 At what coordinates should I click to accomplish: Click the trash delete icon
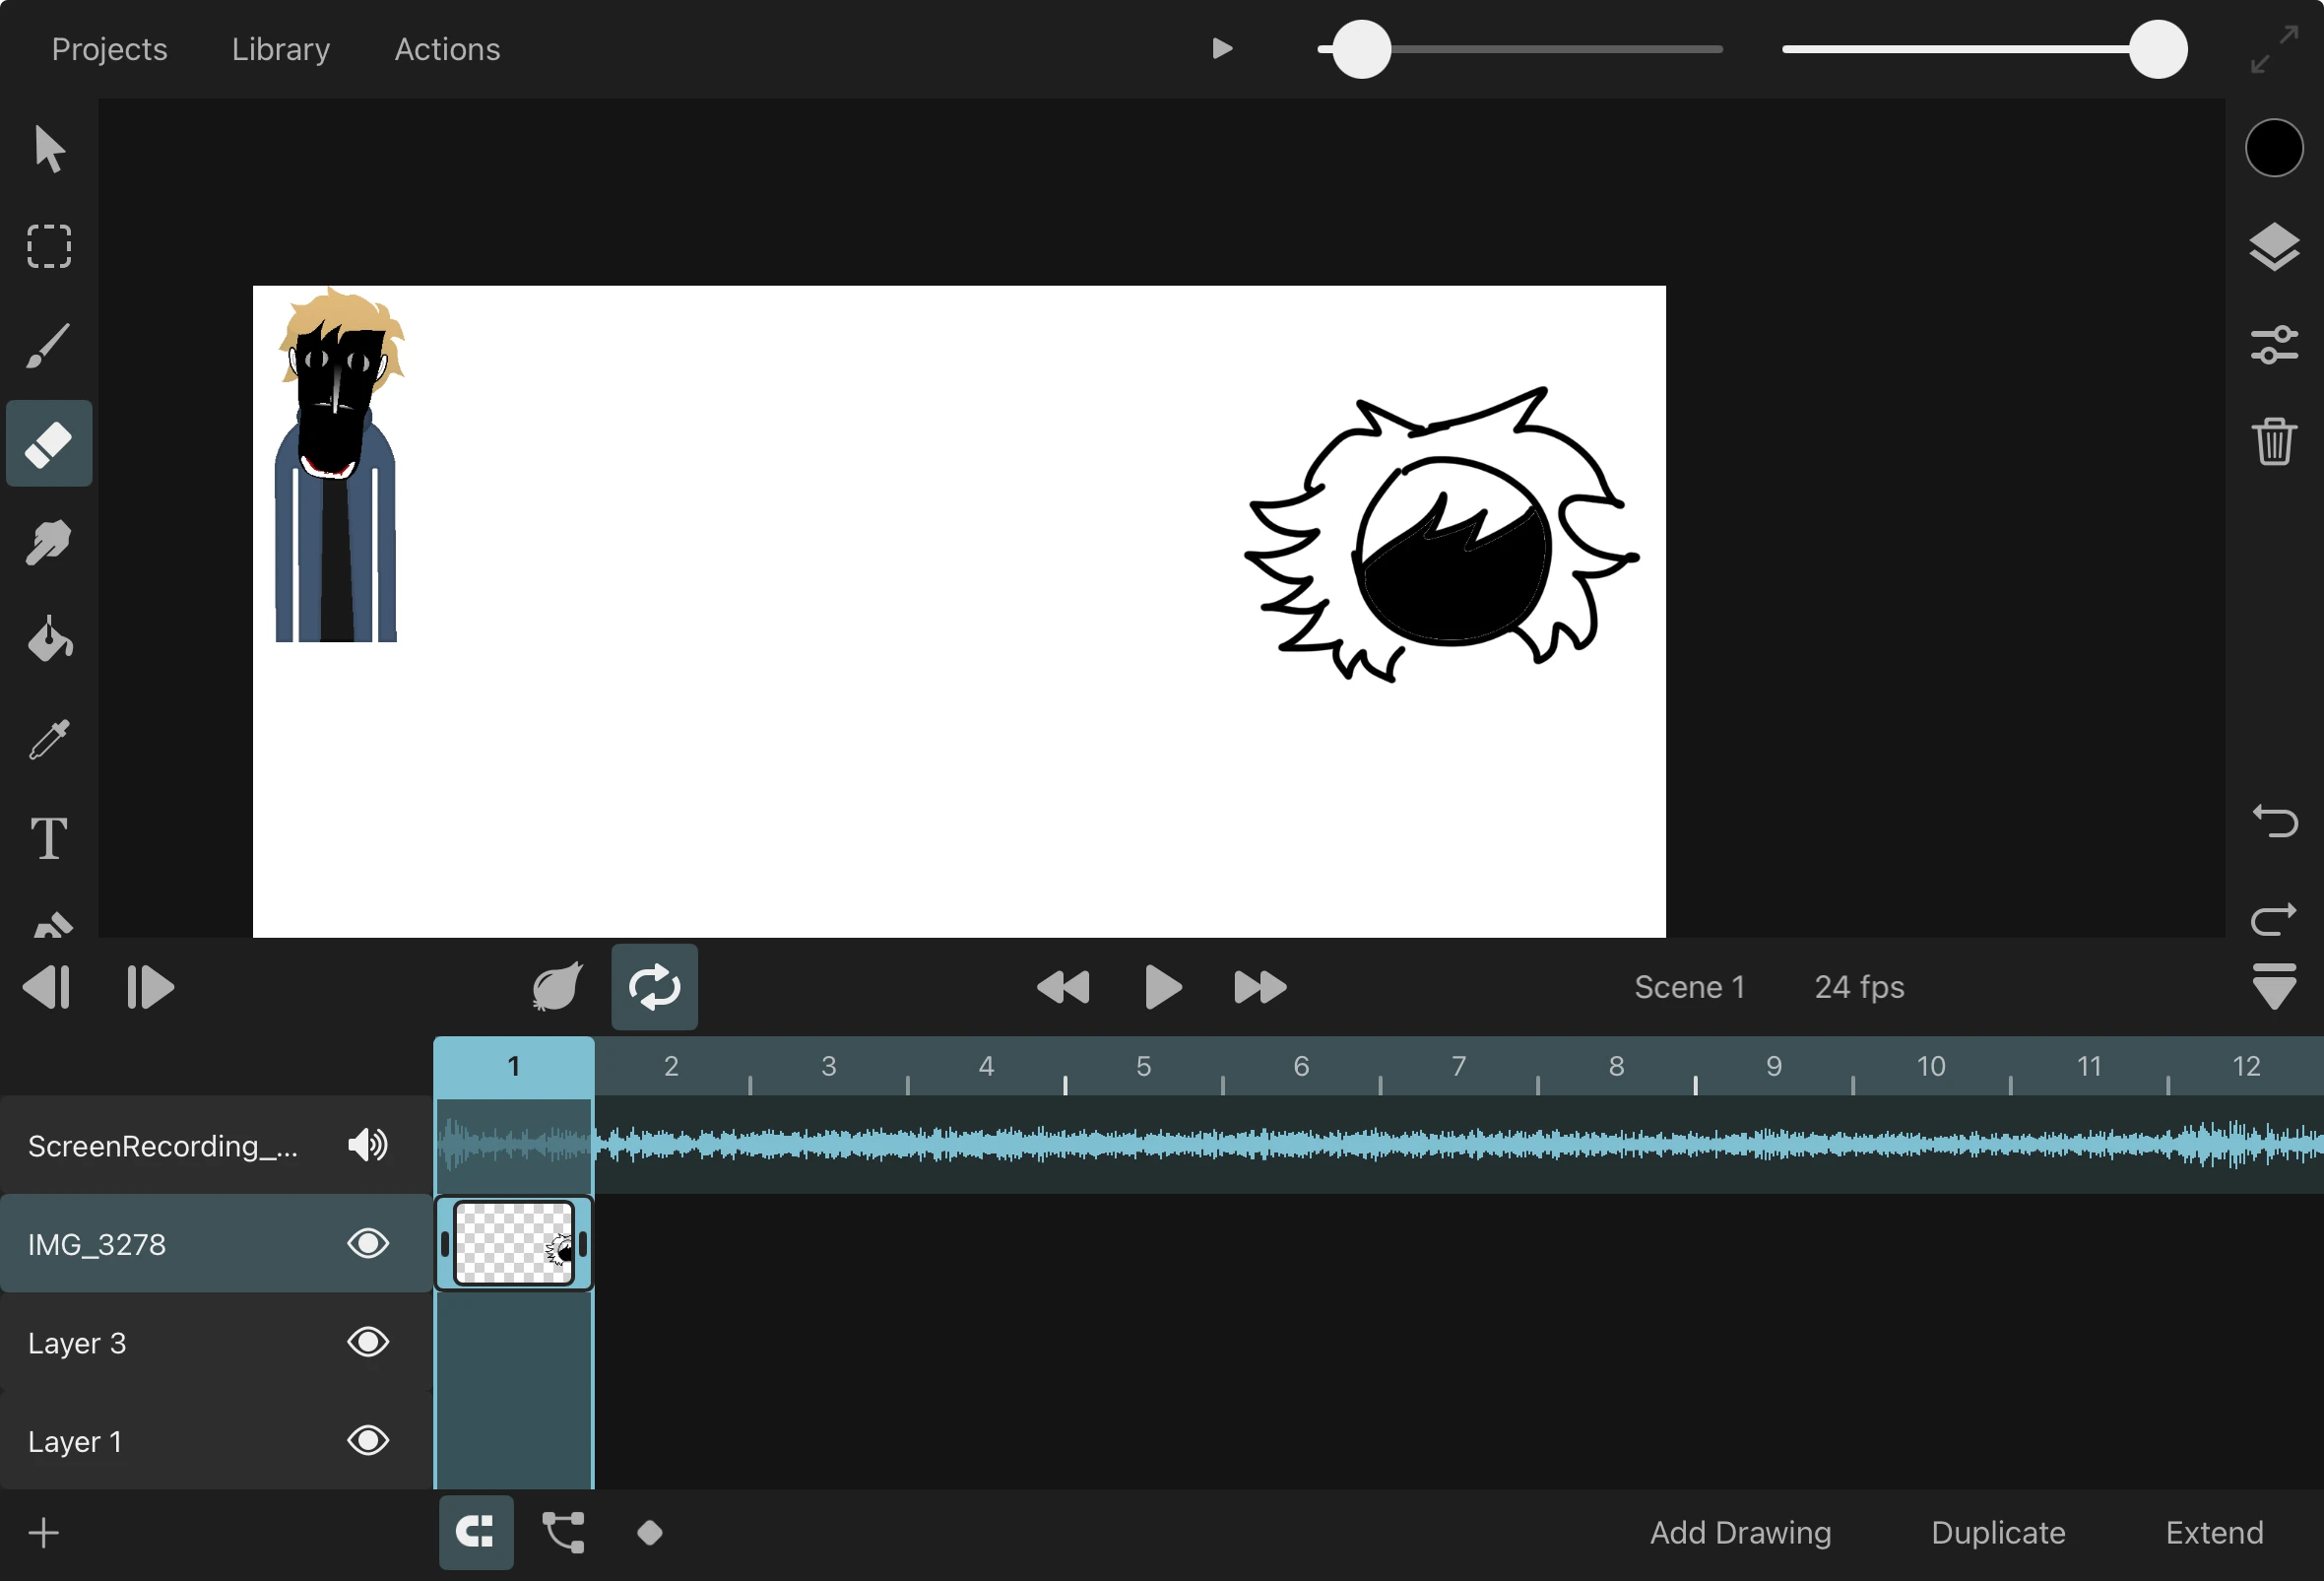[x=2273, y=441]
